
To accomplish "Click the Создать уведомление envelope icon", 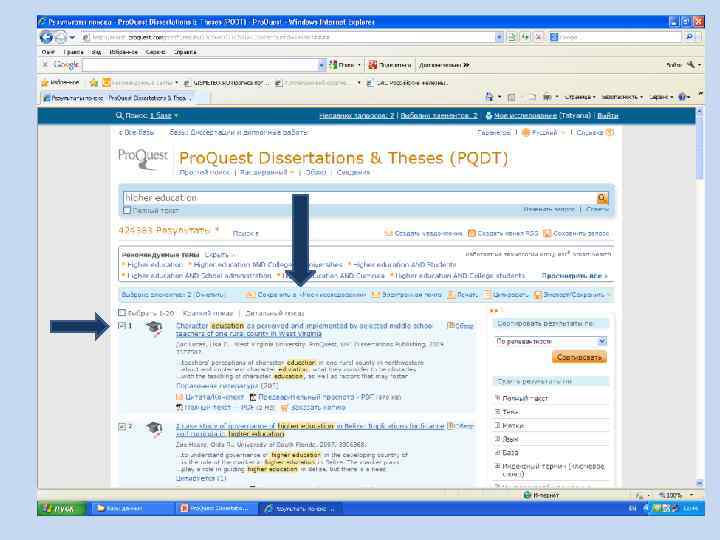I will [x=388, y=233].
